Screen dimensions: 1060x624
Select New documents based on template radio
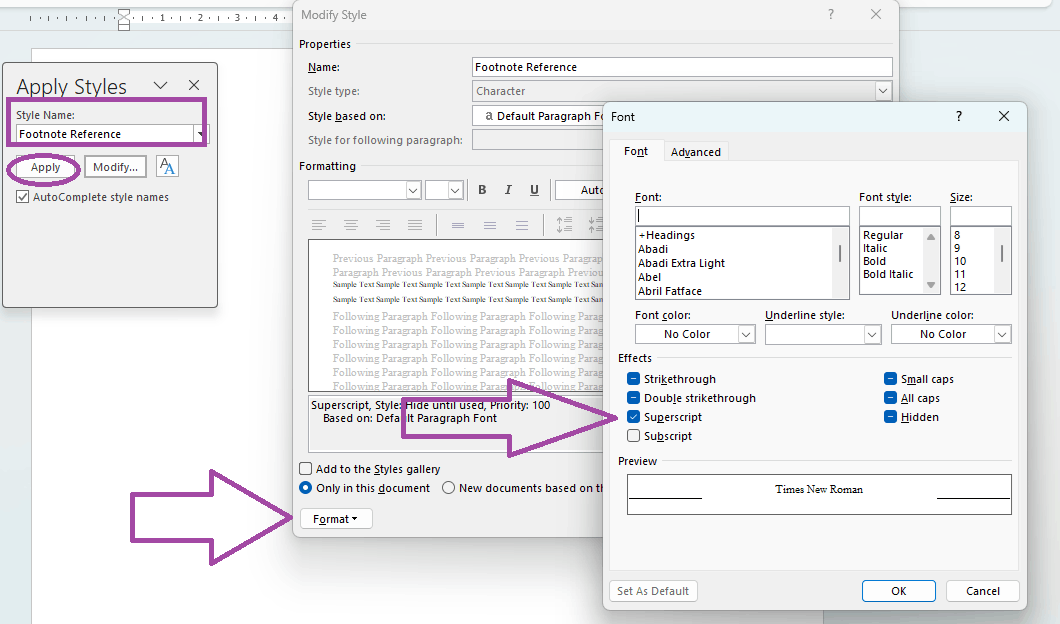(448, 487)
